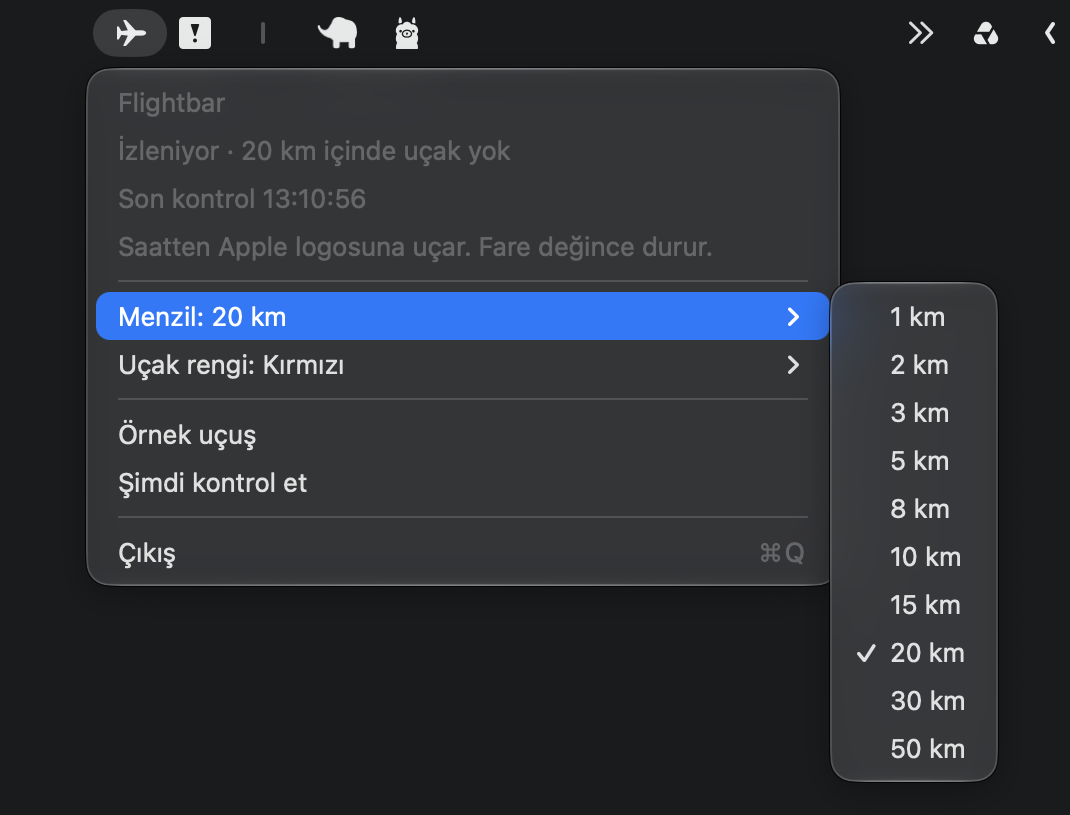Click 'Saatten Apple logosuna uçar' hint line

tap(415, 246)
